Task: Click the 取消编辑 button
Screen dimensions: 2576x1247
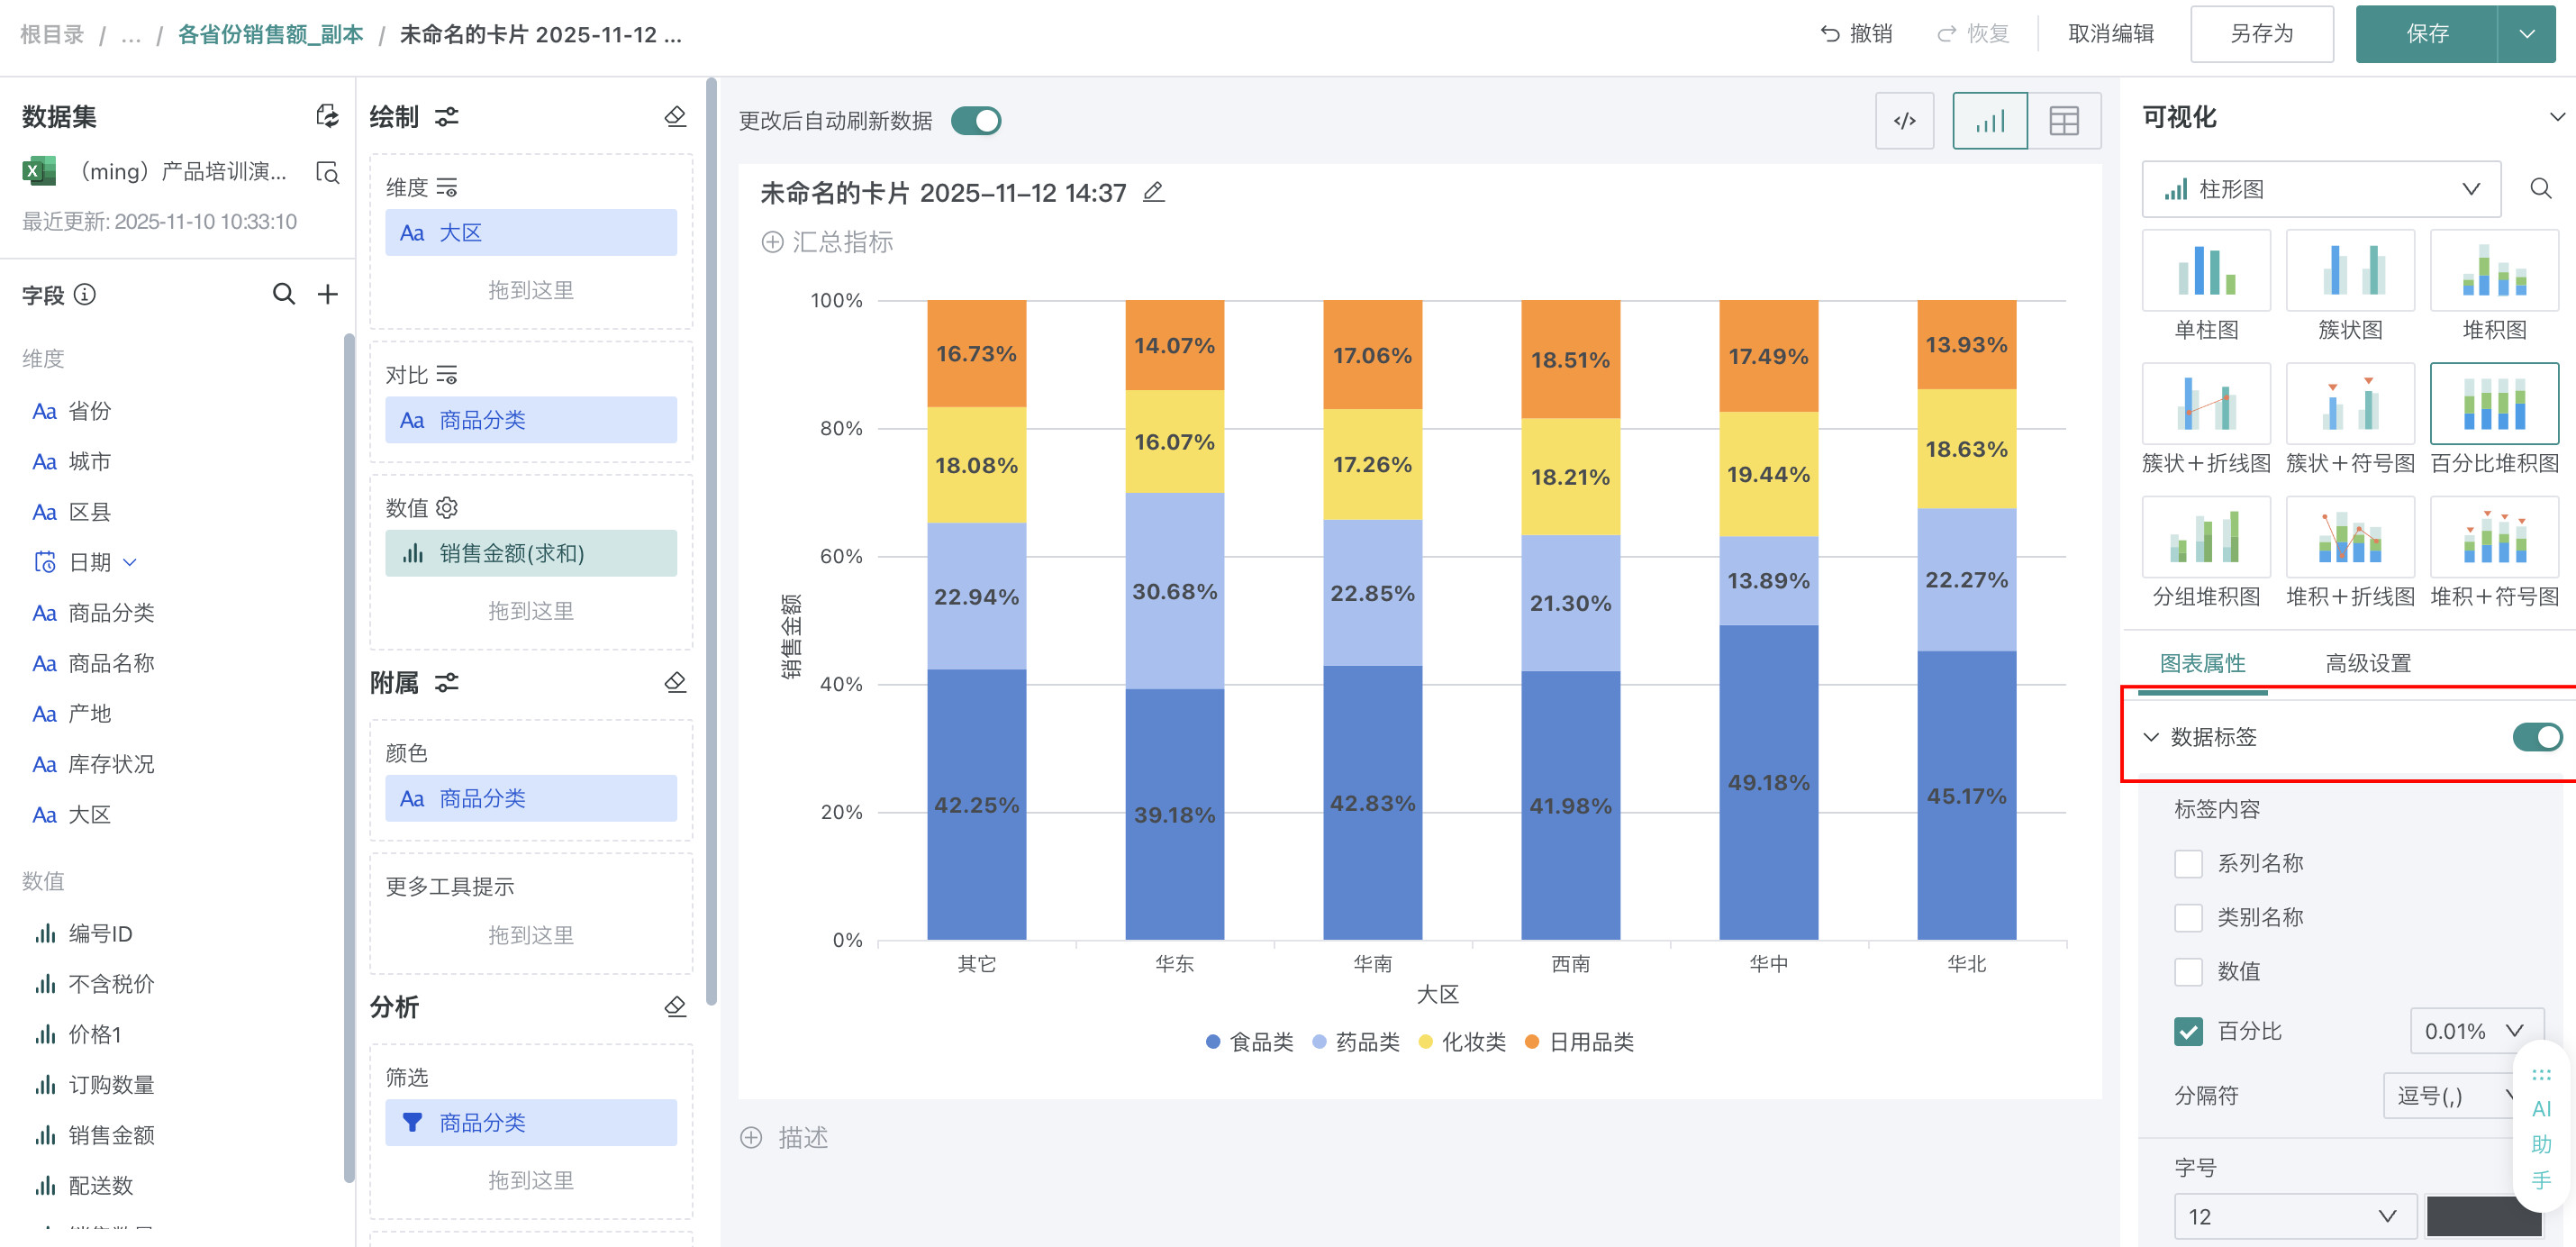Action: click(2110, 34)
